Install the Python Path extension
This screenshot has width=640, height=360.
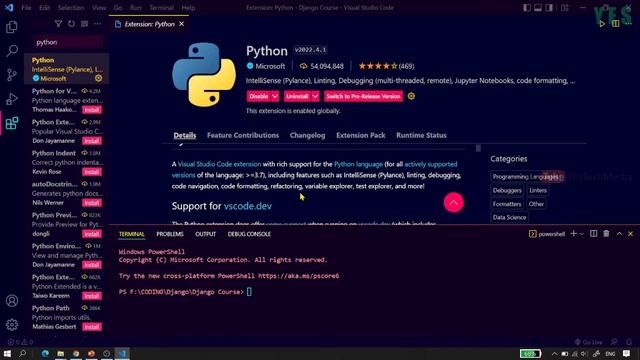tap(92, 327)
